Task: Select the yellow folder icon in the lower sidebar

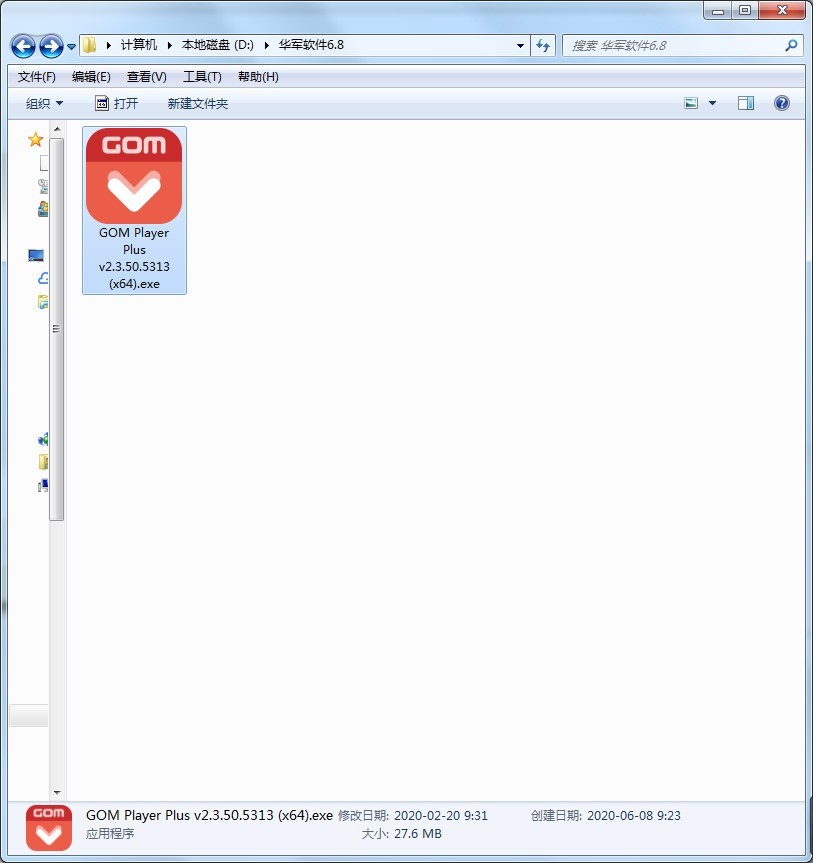Action: click(43, 462)
